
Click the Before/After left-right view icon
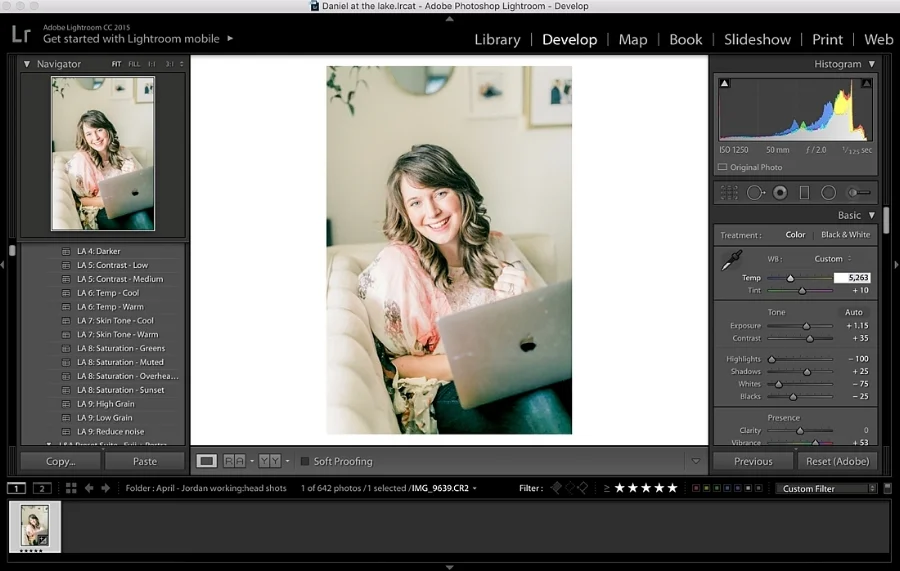coord(234,461)
